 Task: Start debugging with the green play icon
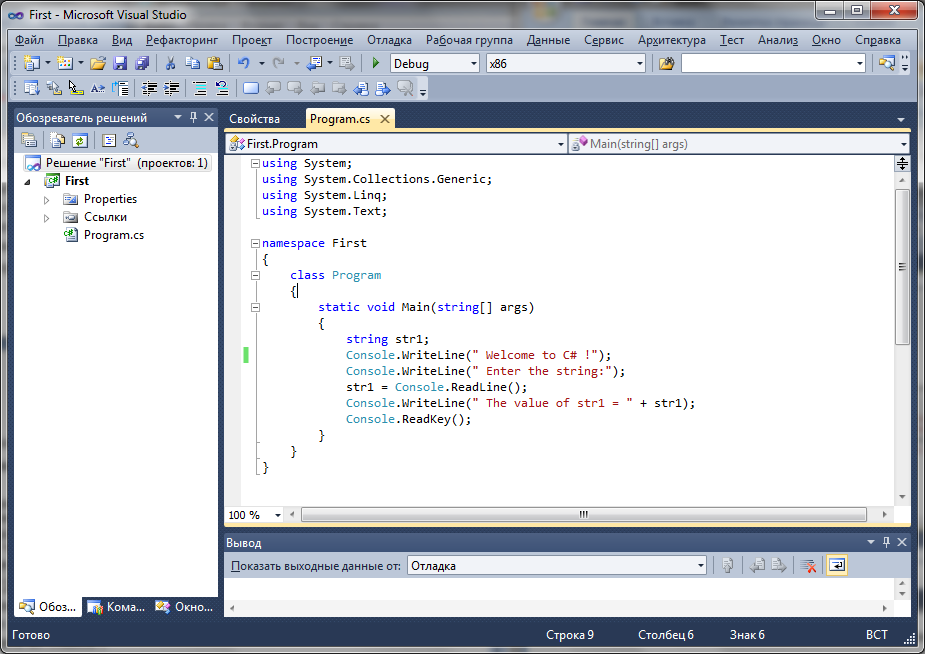tap(376, 63)
